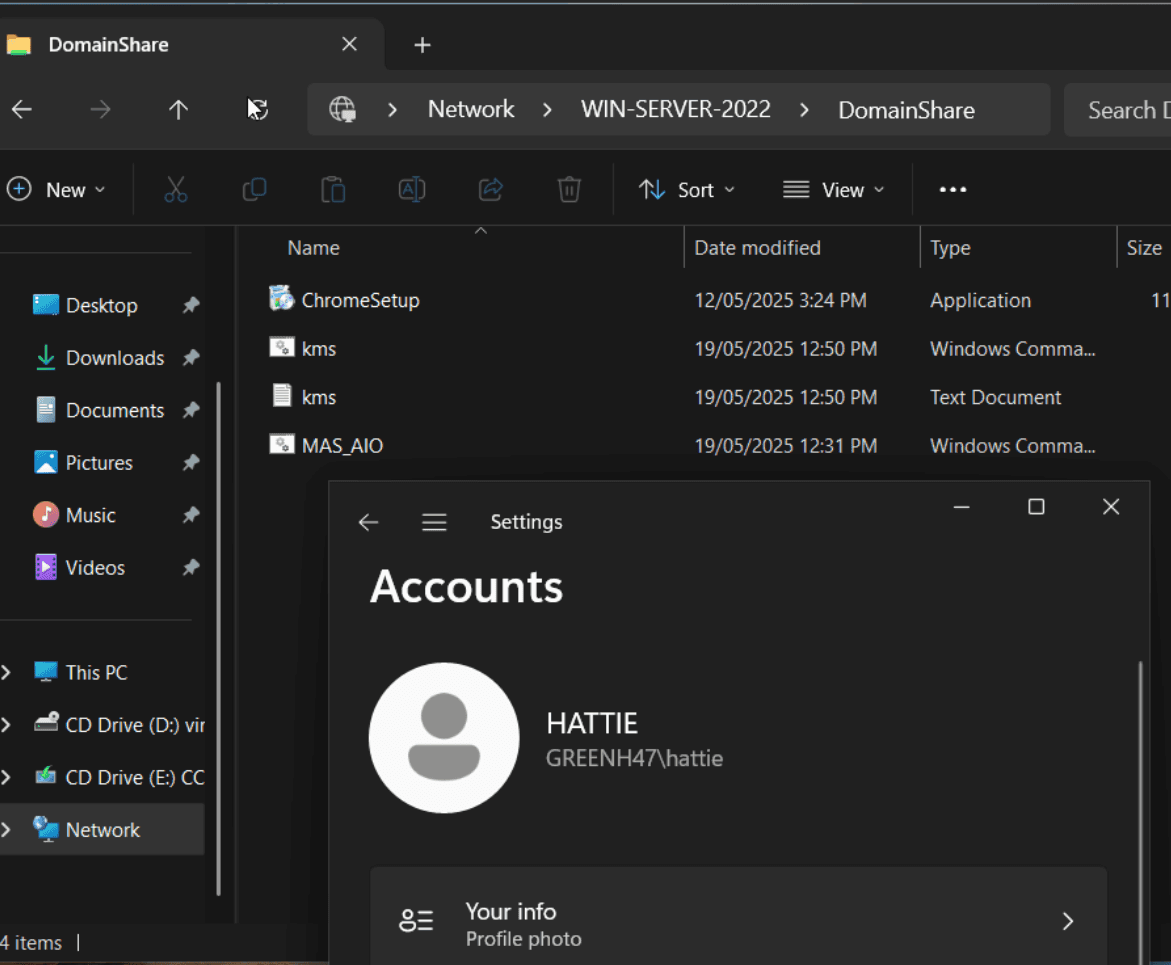Click the Delete trash icon
Viewport: 1171px width, 965px height.
tap(569, 190)
